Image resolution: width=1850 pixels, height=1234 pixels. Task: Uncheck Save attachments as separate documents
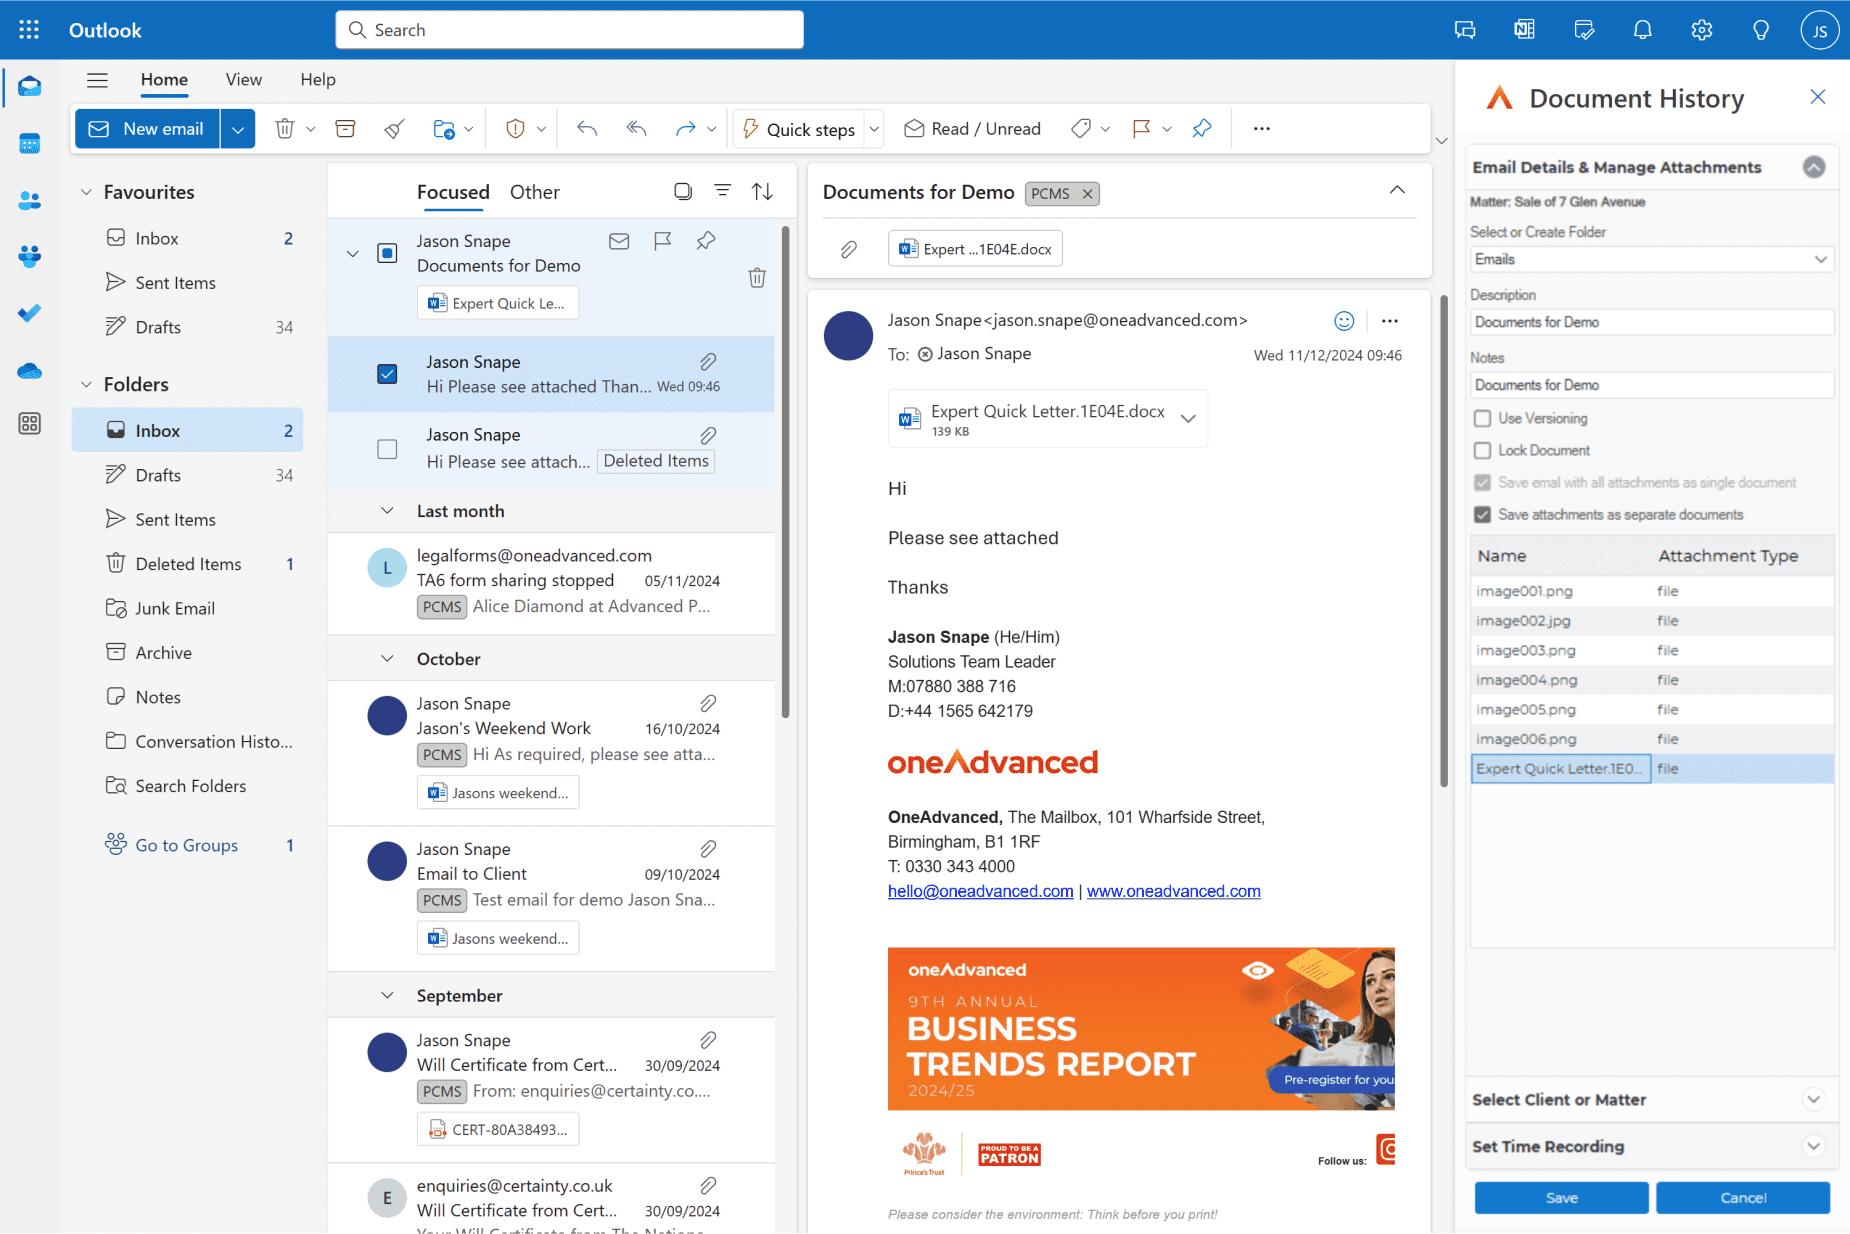[1482, 515]
